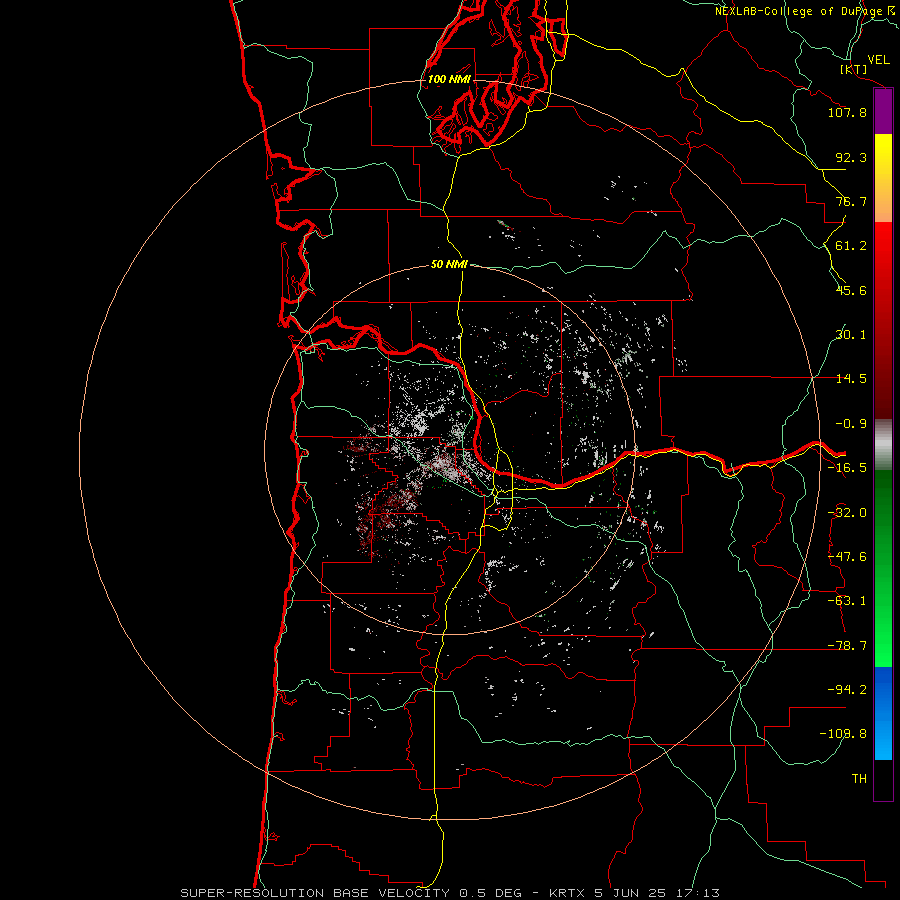Pick the bright green segment near -78.7
The width and height of the screenshot is (900, 900).
click(x=883, y=646)
